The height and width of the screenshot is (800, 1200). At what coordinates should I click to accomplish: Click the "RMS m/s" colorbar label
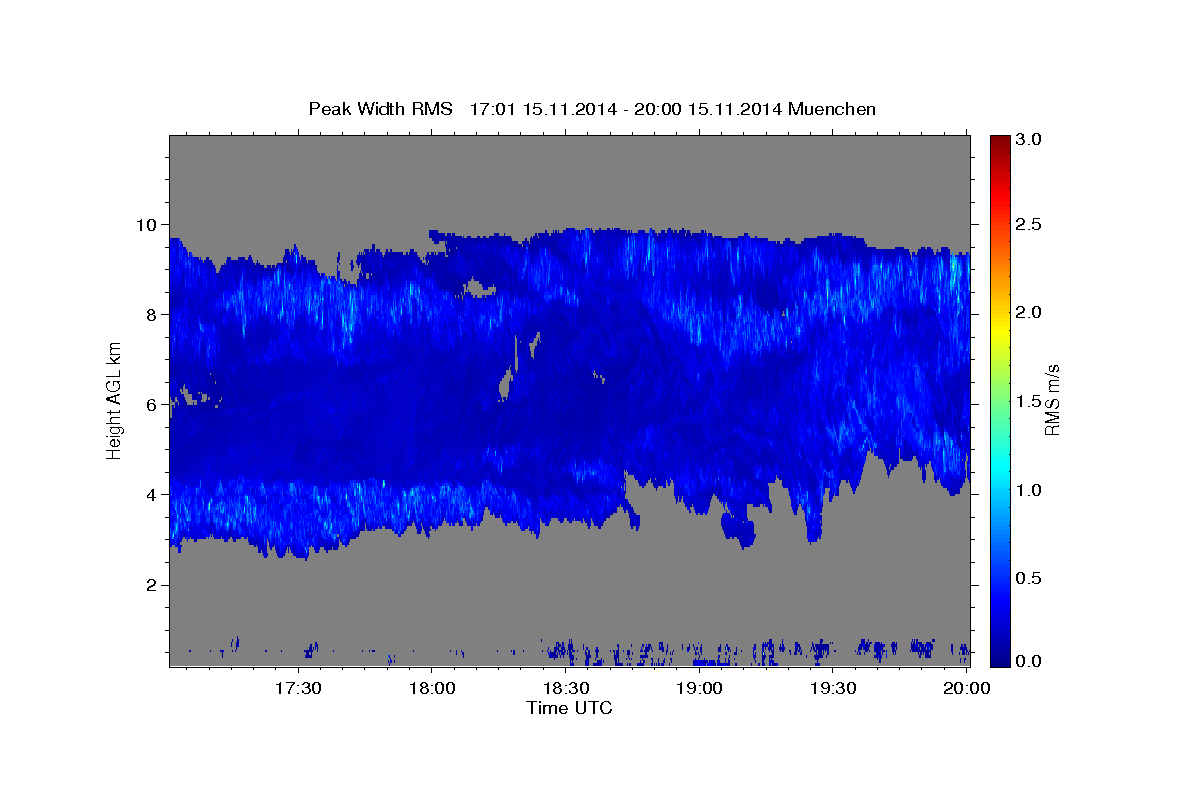1052,400
